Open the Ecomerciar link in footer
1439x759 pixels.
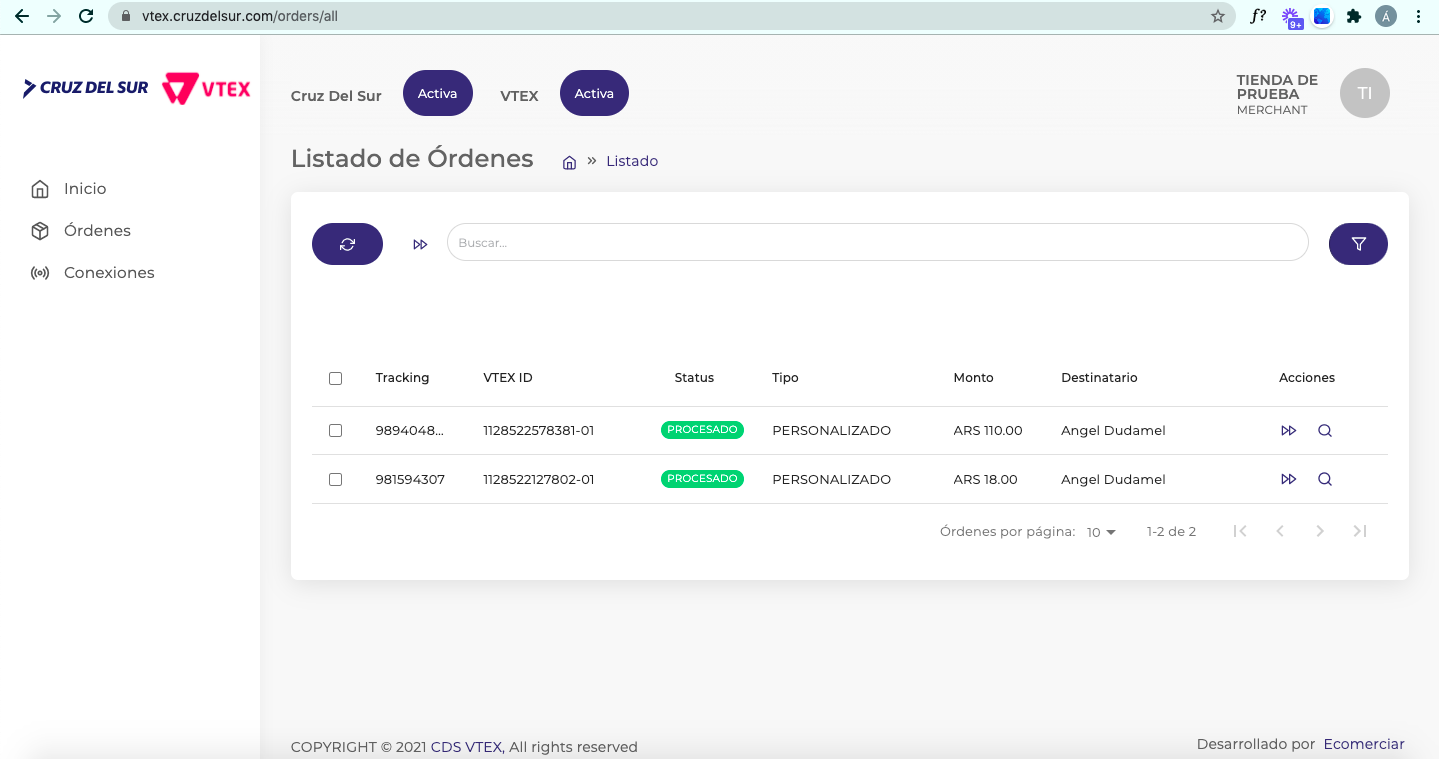1363,744
